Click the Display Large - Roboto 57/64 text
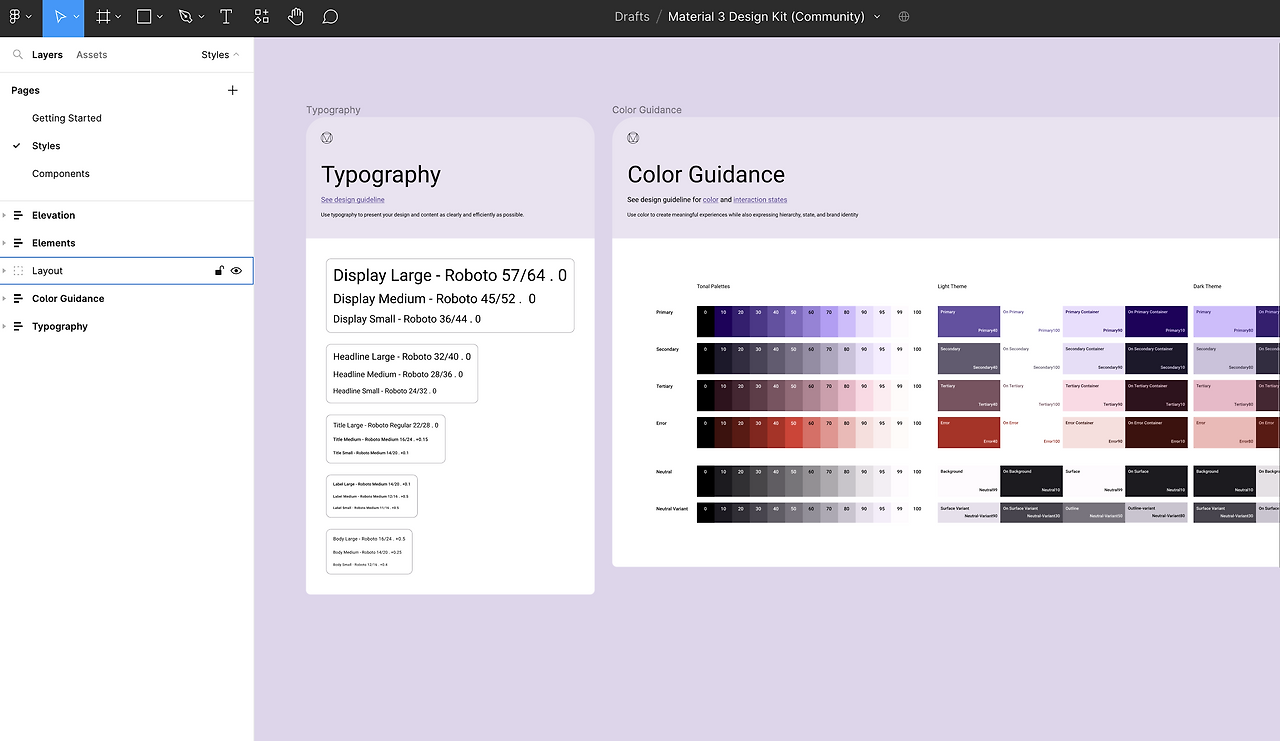This screenshot has height=741, width=1280. coord(450,275)
